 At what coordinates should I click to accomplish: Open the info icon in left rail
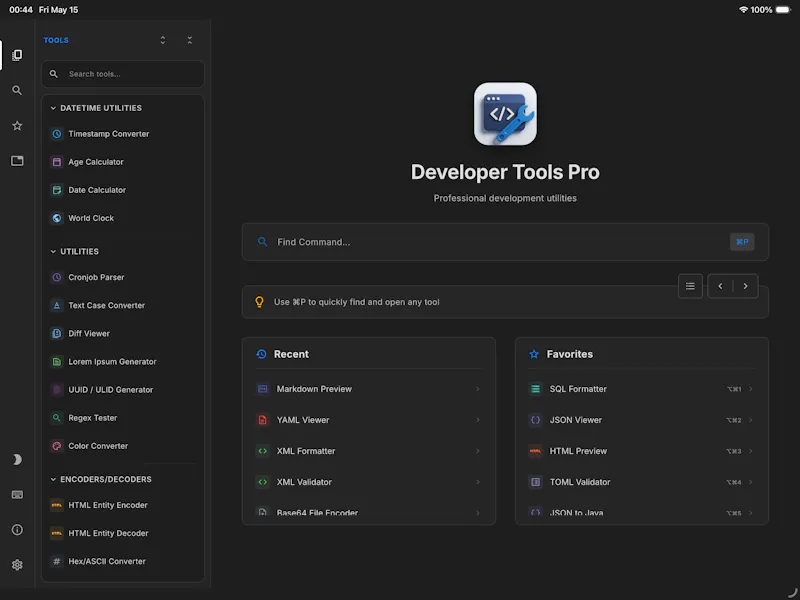pos(17,530)
